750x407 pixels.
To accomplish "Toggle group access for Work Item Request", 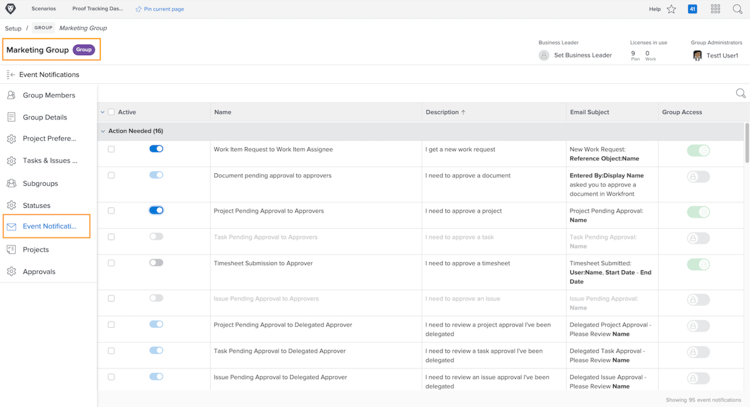I will coord(698,150).
